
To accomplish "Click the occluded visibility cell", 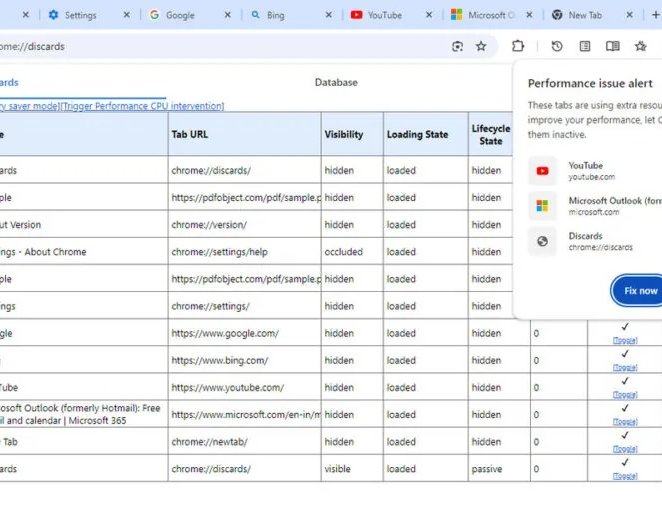I will [352, 252].
